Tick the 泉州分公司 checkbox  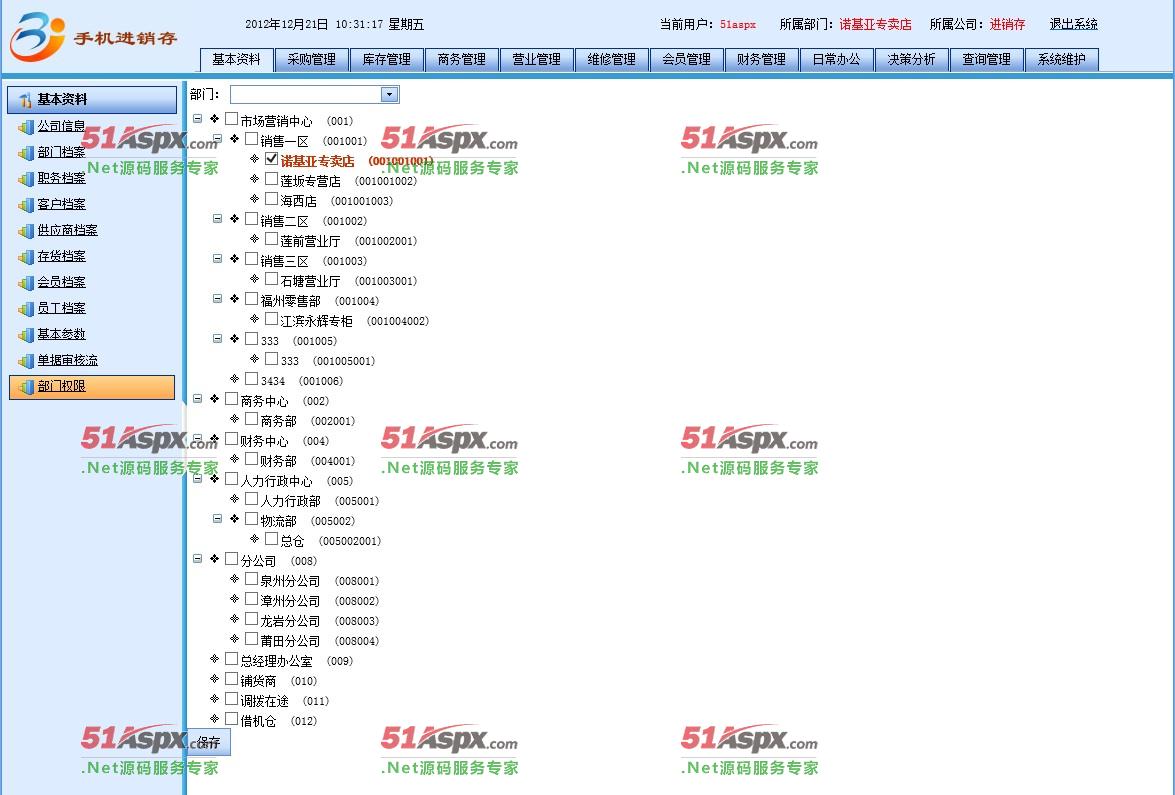point(251,579)
